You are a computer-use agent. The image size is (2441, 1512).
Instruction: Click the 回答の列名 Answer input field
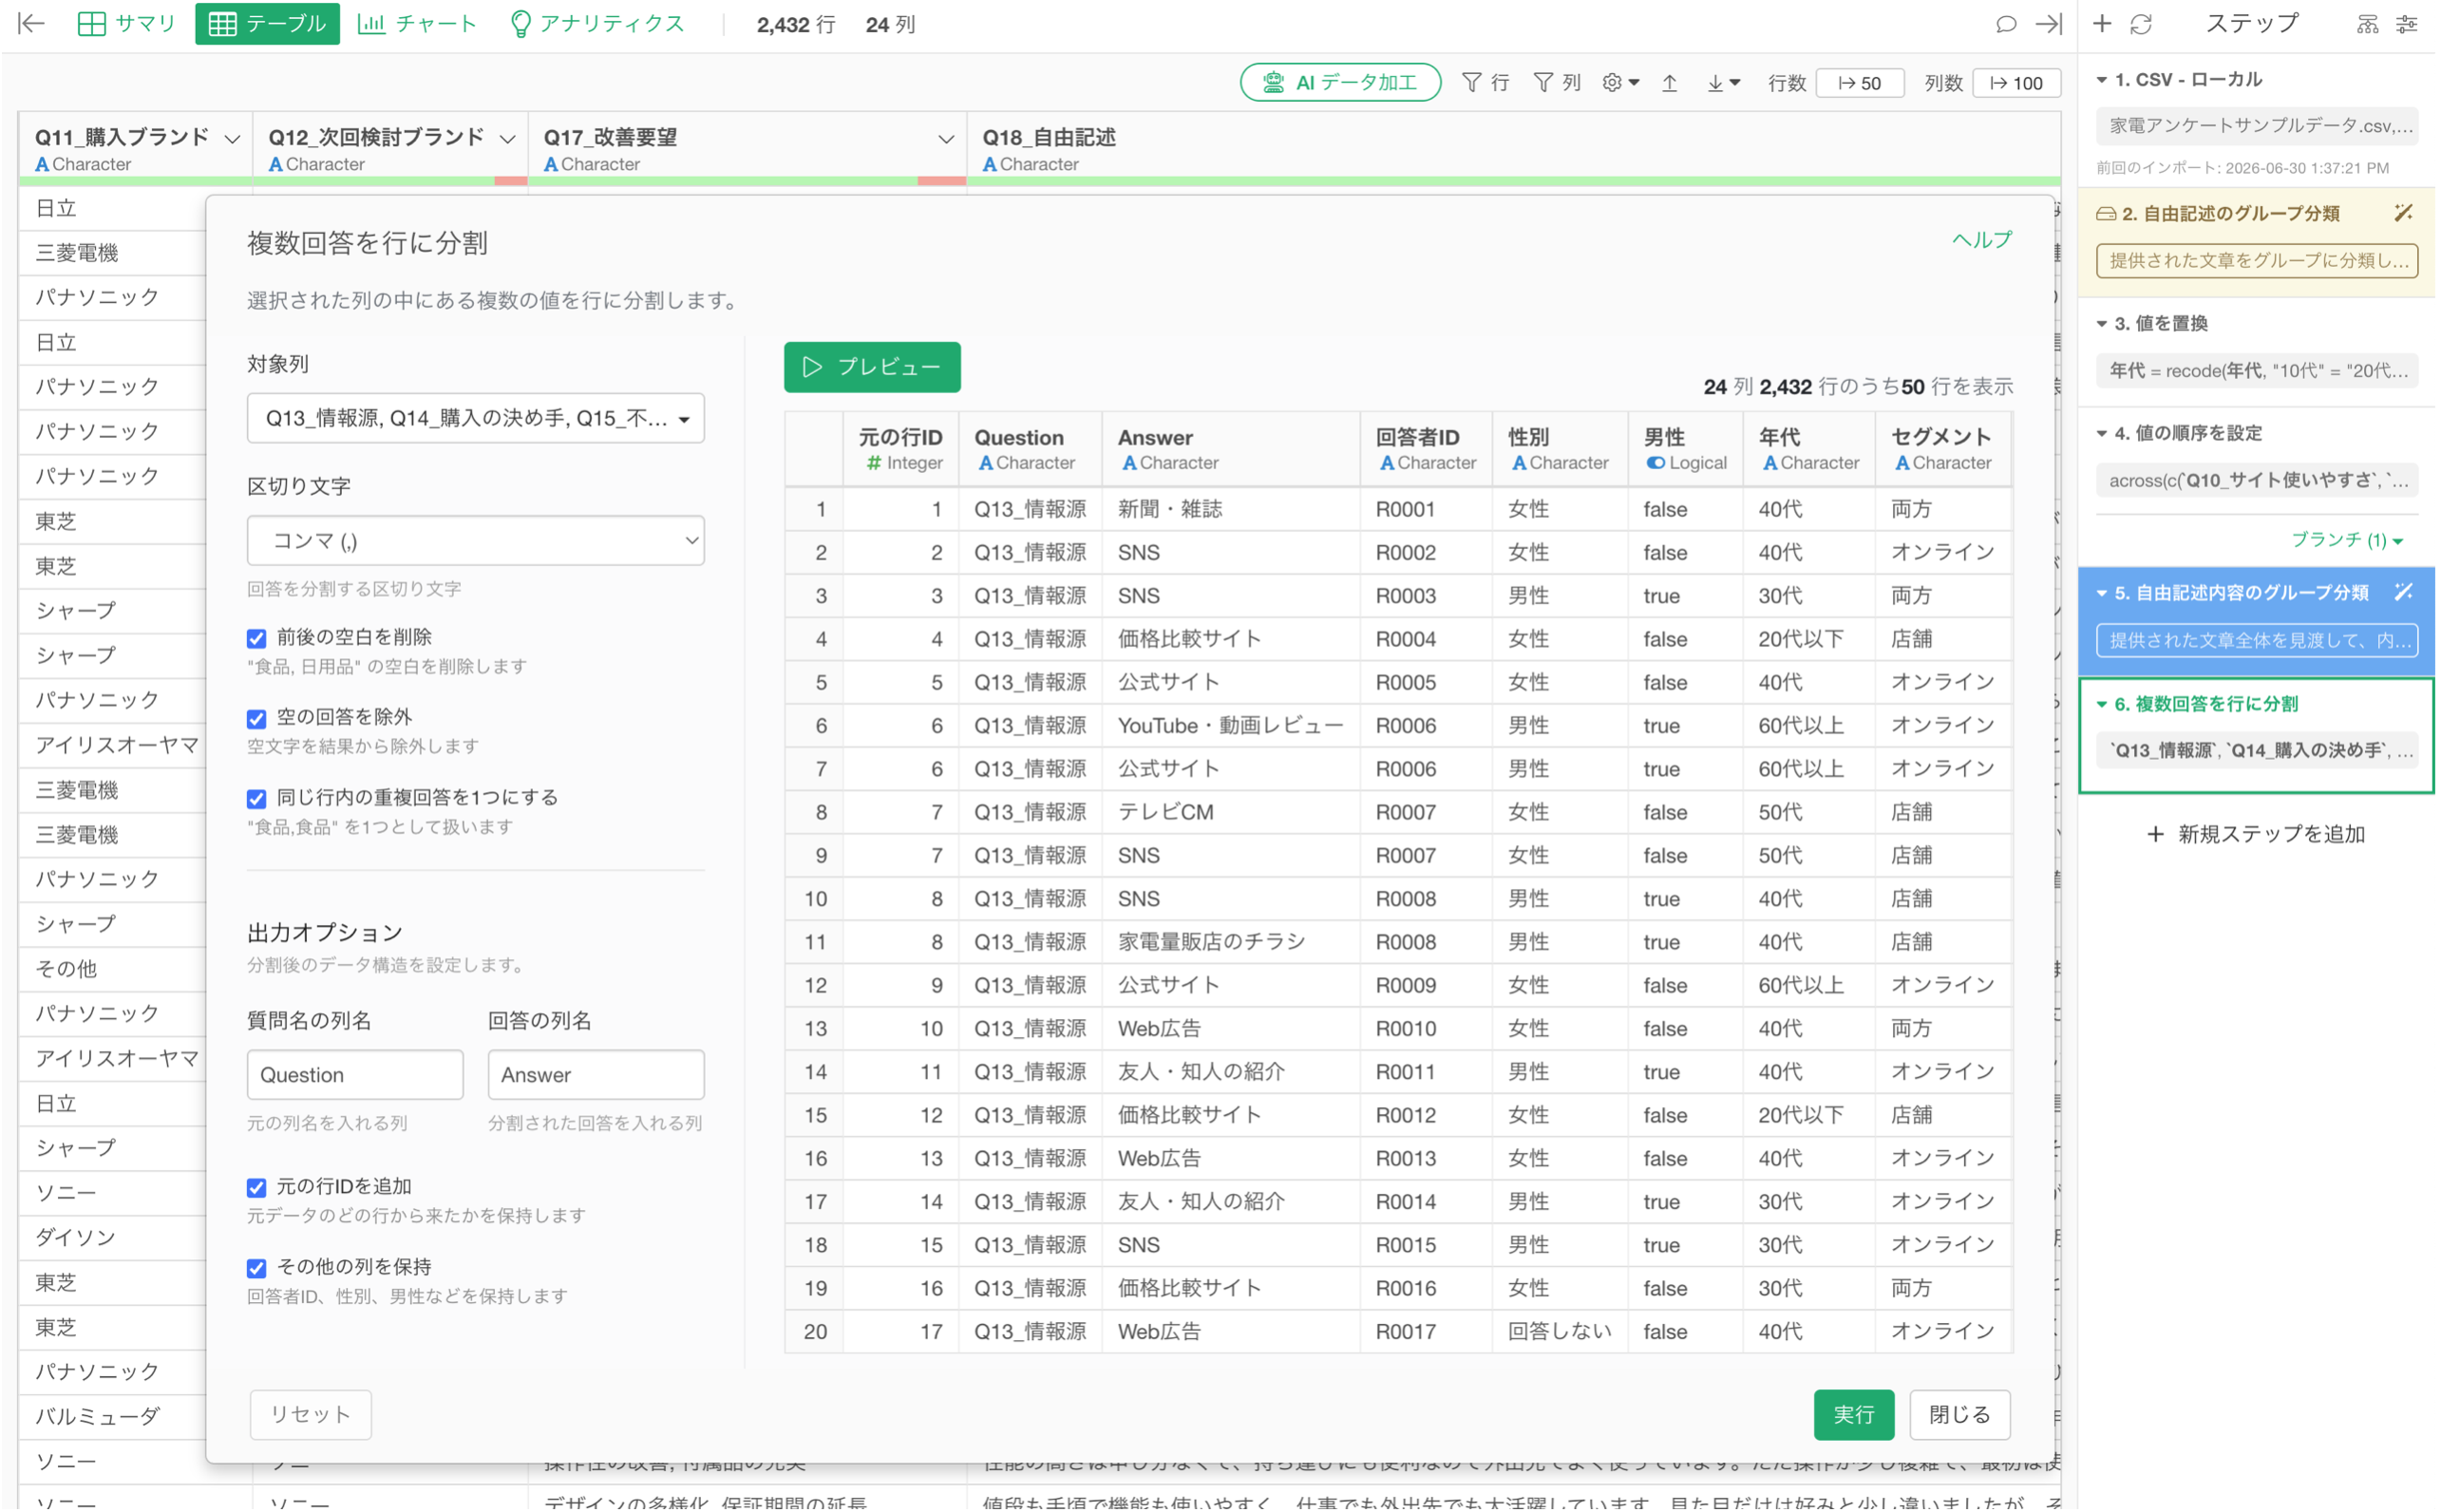[x=596, y=1075]
